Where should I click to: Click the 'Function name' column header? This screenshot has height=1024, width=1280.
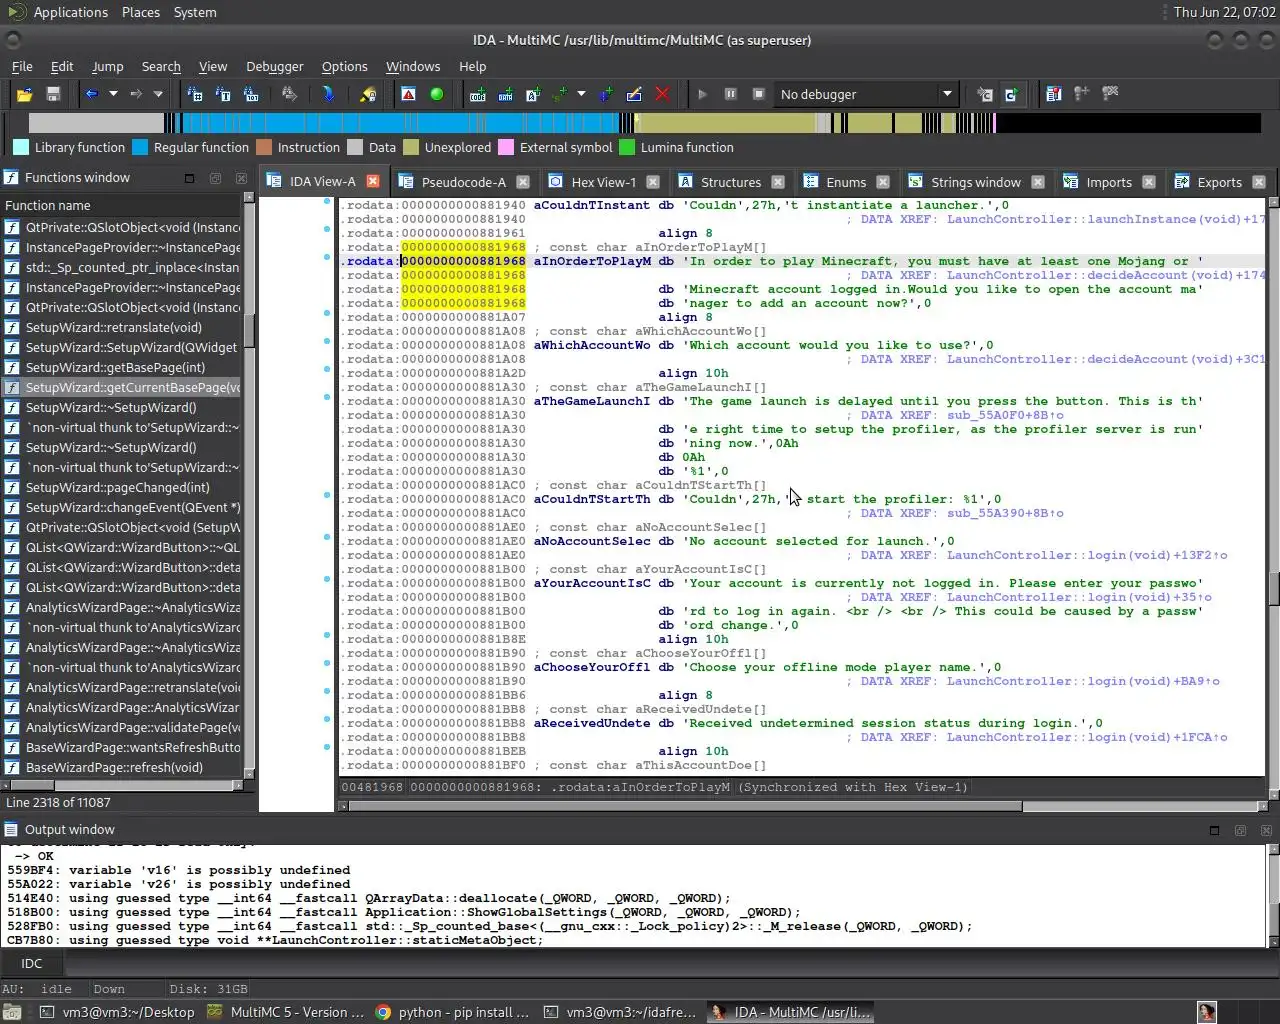(122, 205)
